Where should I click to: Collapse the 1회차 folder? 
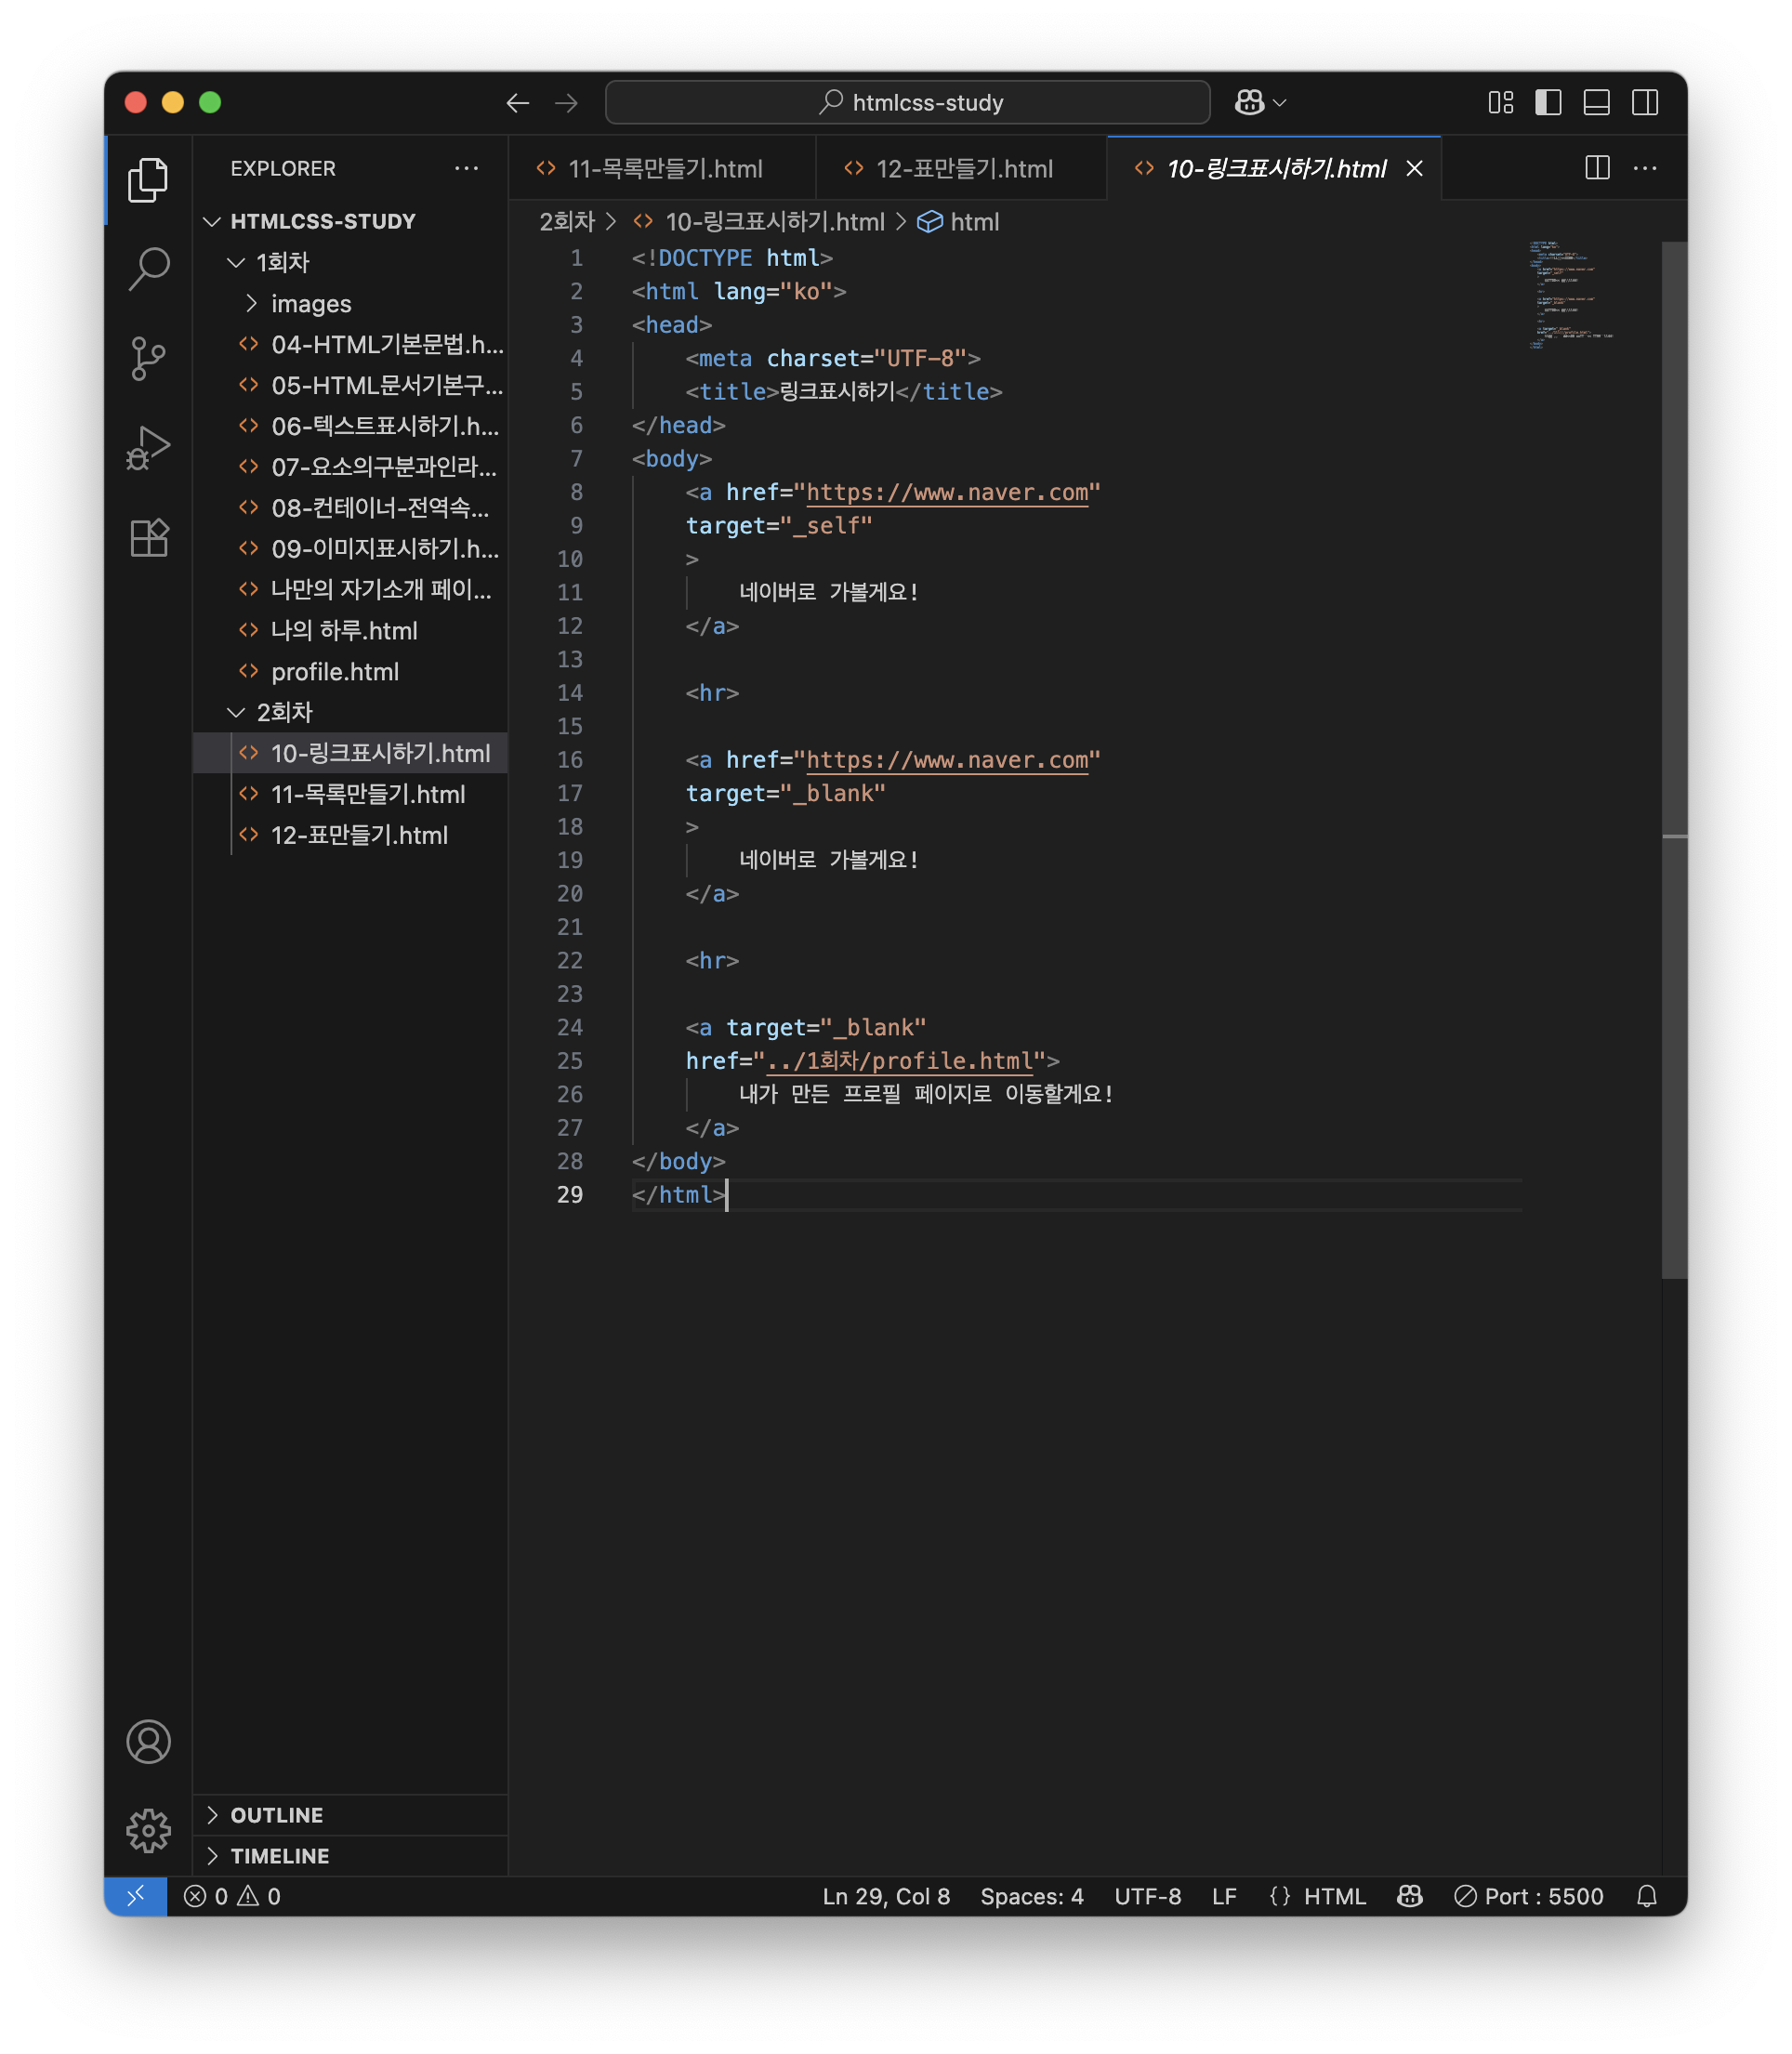pos(282,262)
